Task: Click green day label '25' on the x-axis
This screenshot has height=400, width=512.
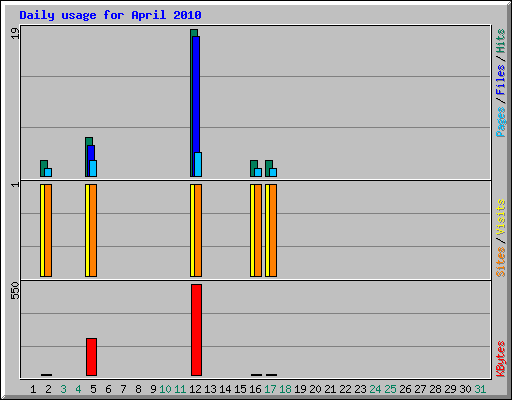Action: click(x=390, y=389)
